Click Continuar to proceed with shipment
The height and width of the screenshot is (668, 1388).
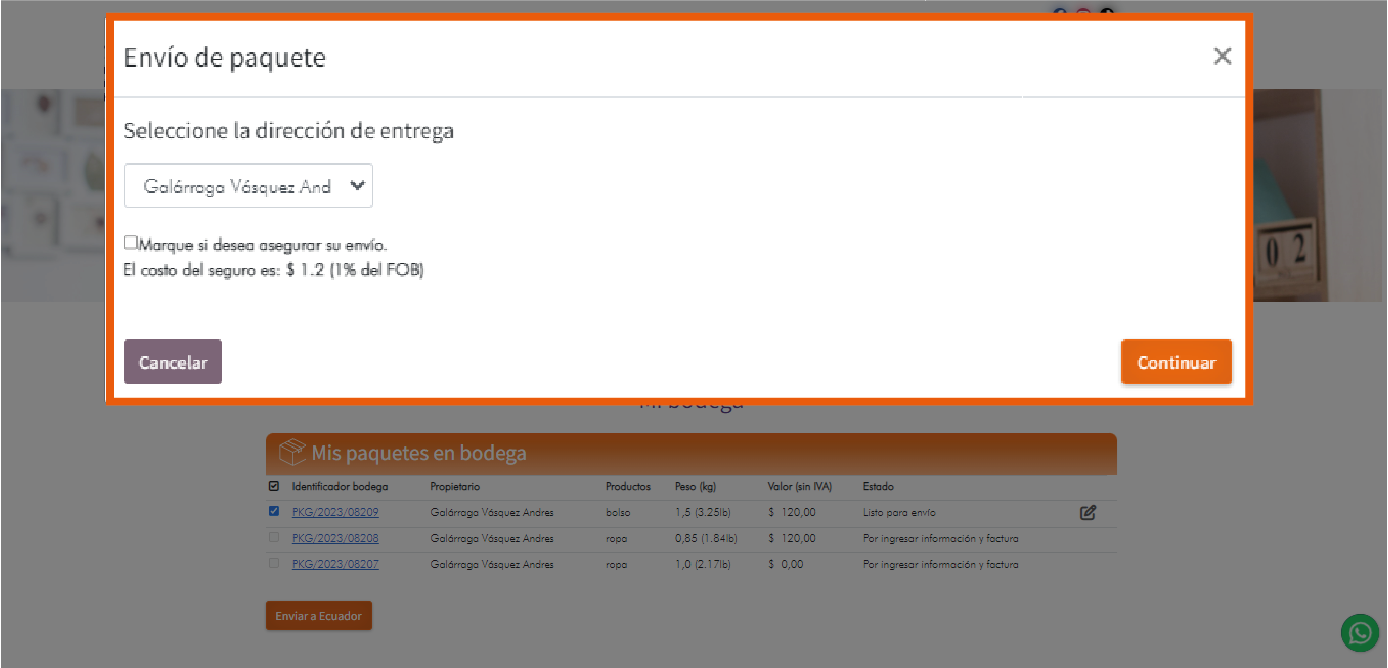point(1176,362)
